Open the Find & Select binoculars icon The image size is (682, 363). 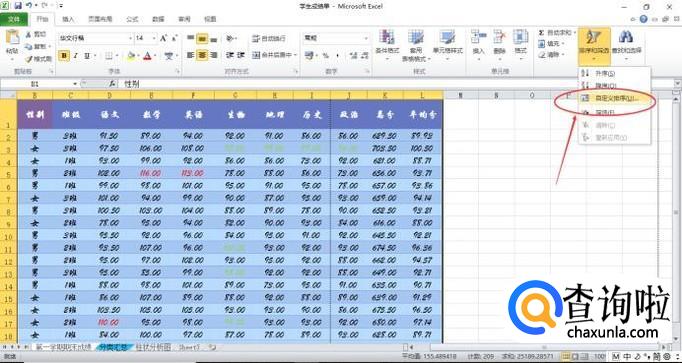point(626,37)
